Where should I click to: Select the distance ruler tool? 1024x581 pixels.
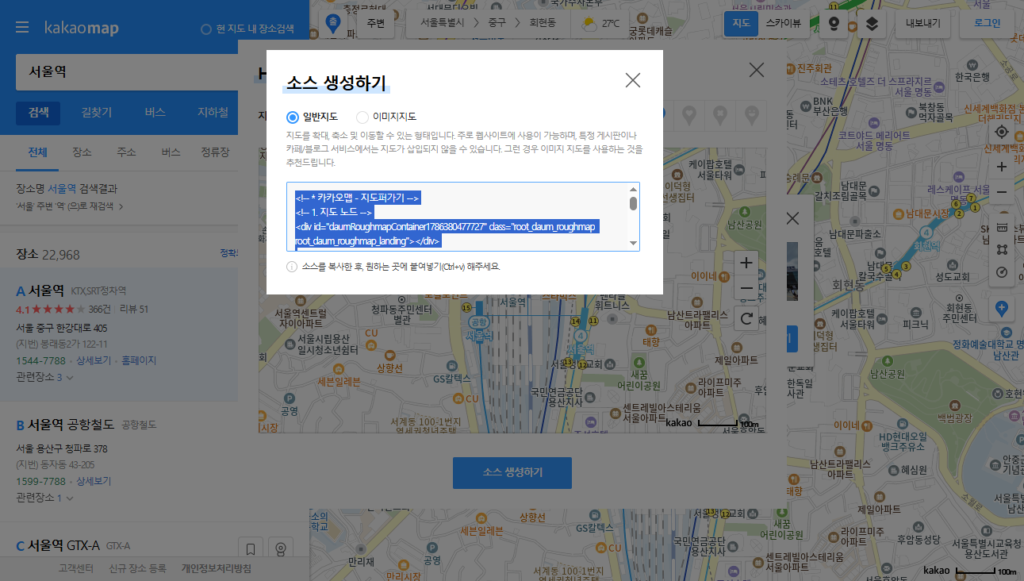point(1001,228)
